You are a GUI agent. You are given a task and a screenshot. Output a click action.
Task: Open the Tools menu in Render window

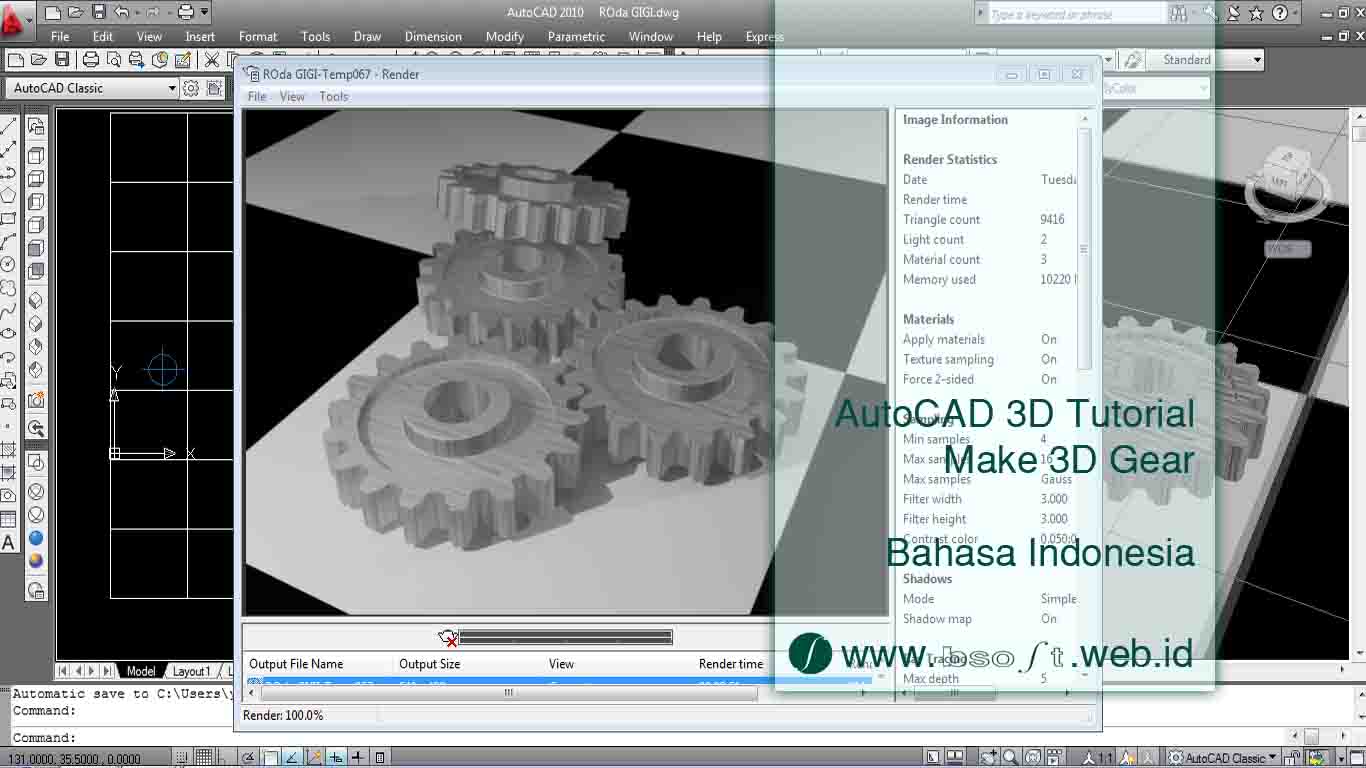point(333,96)
